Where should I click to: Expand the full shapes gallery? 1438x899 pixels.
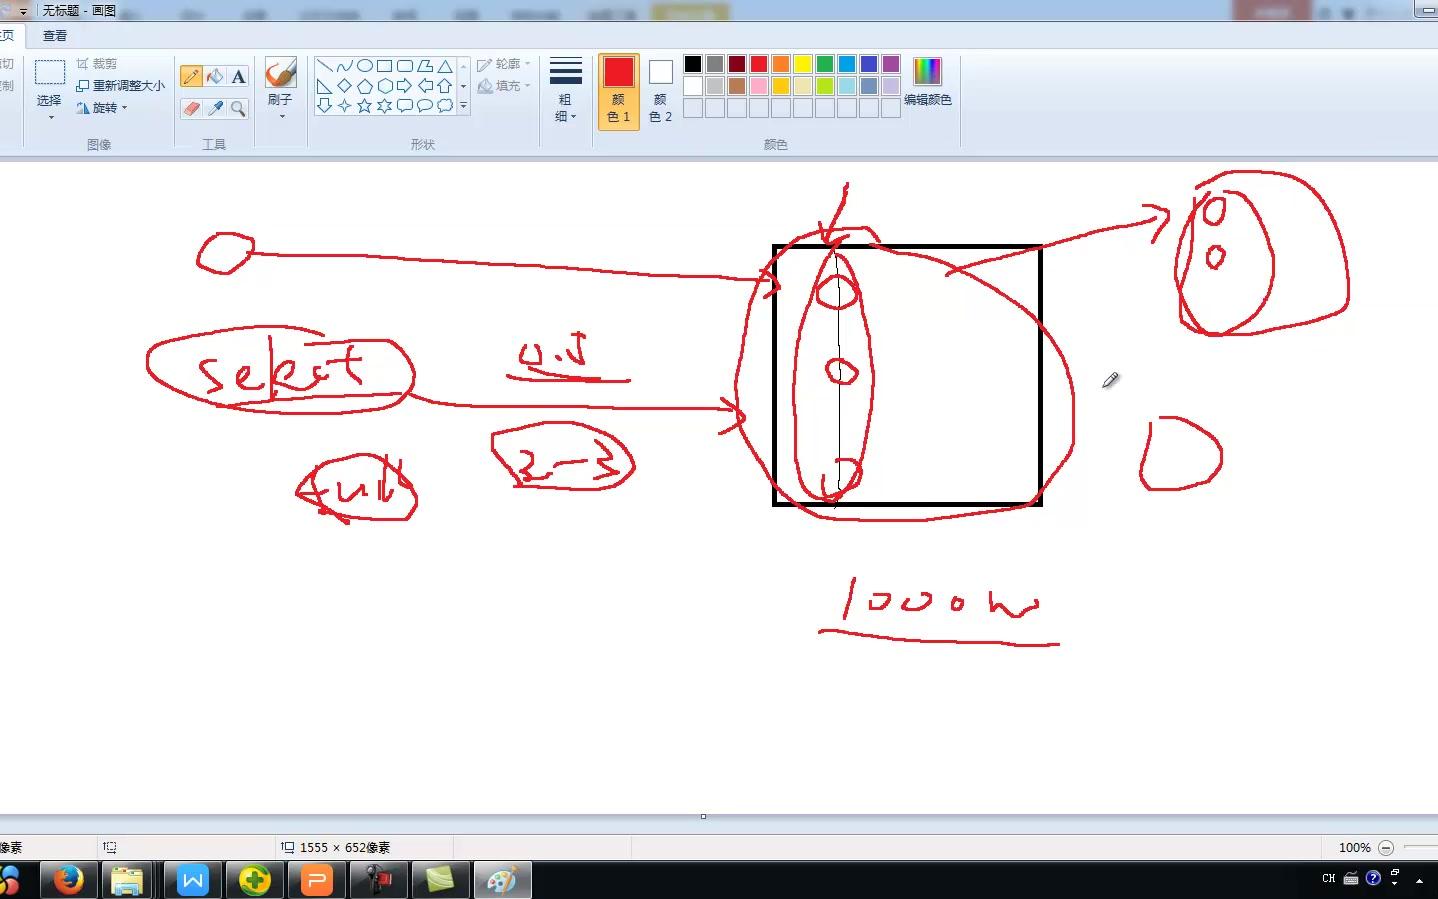click(x=463, y=106)
